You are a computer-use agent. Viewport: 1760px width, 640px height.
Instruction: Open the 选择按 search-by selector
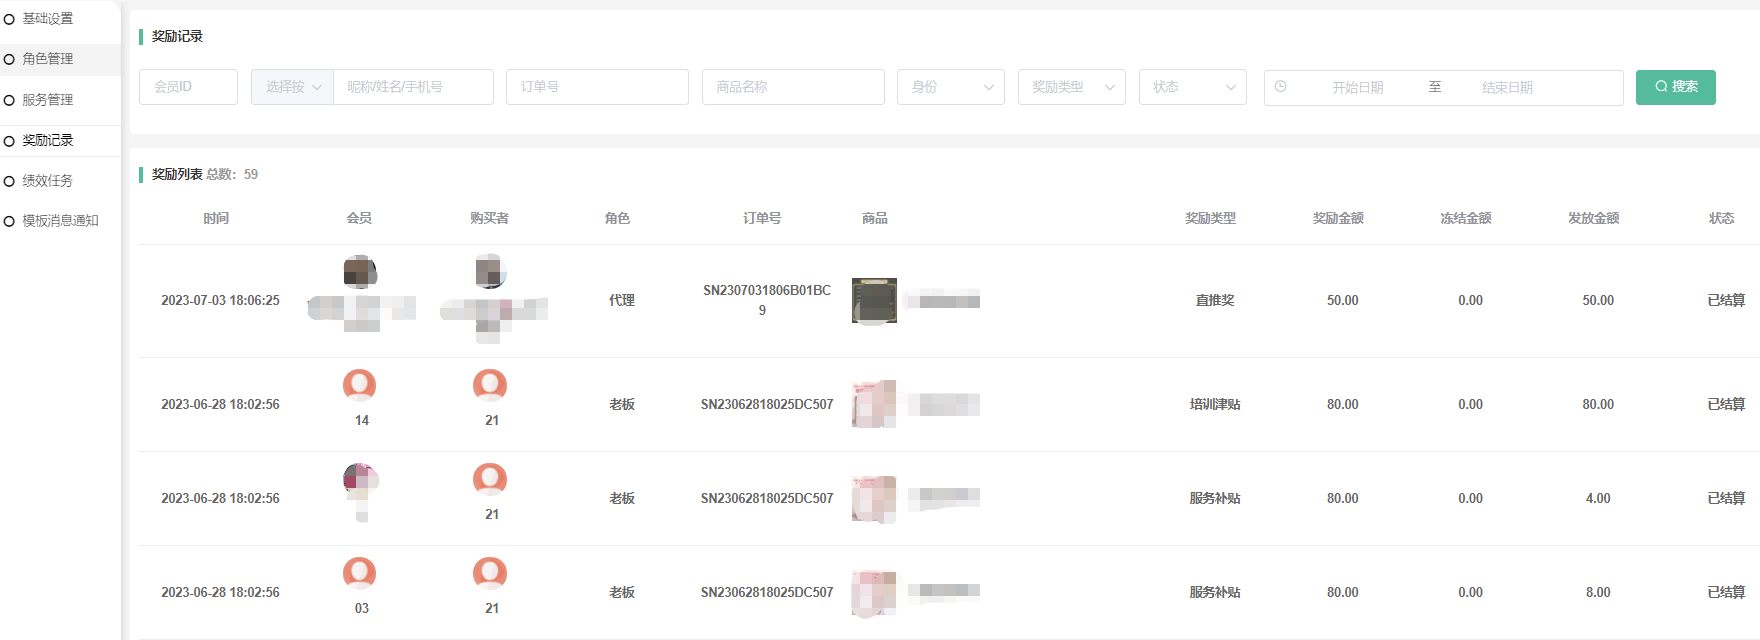click(292, 87)
